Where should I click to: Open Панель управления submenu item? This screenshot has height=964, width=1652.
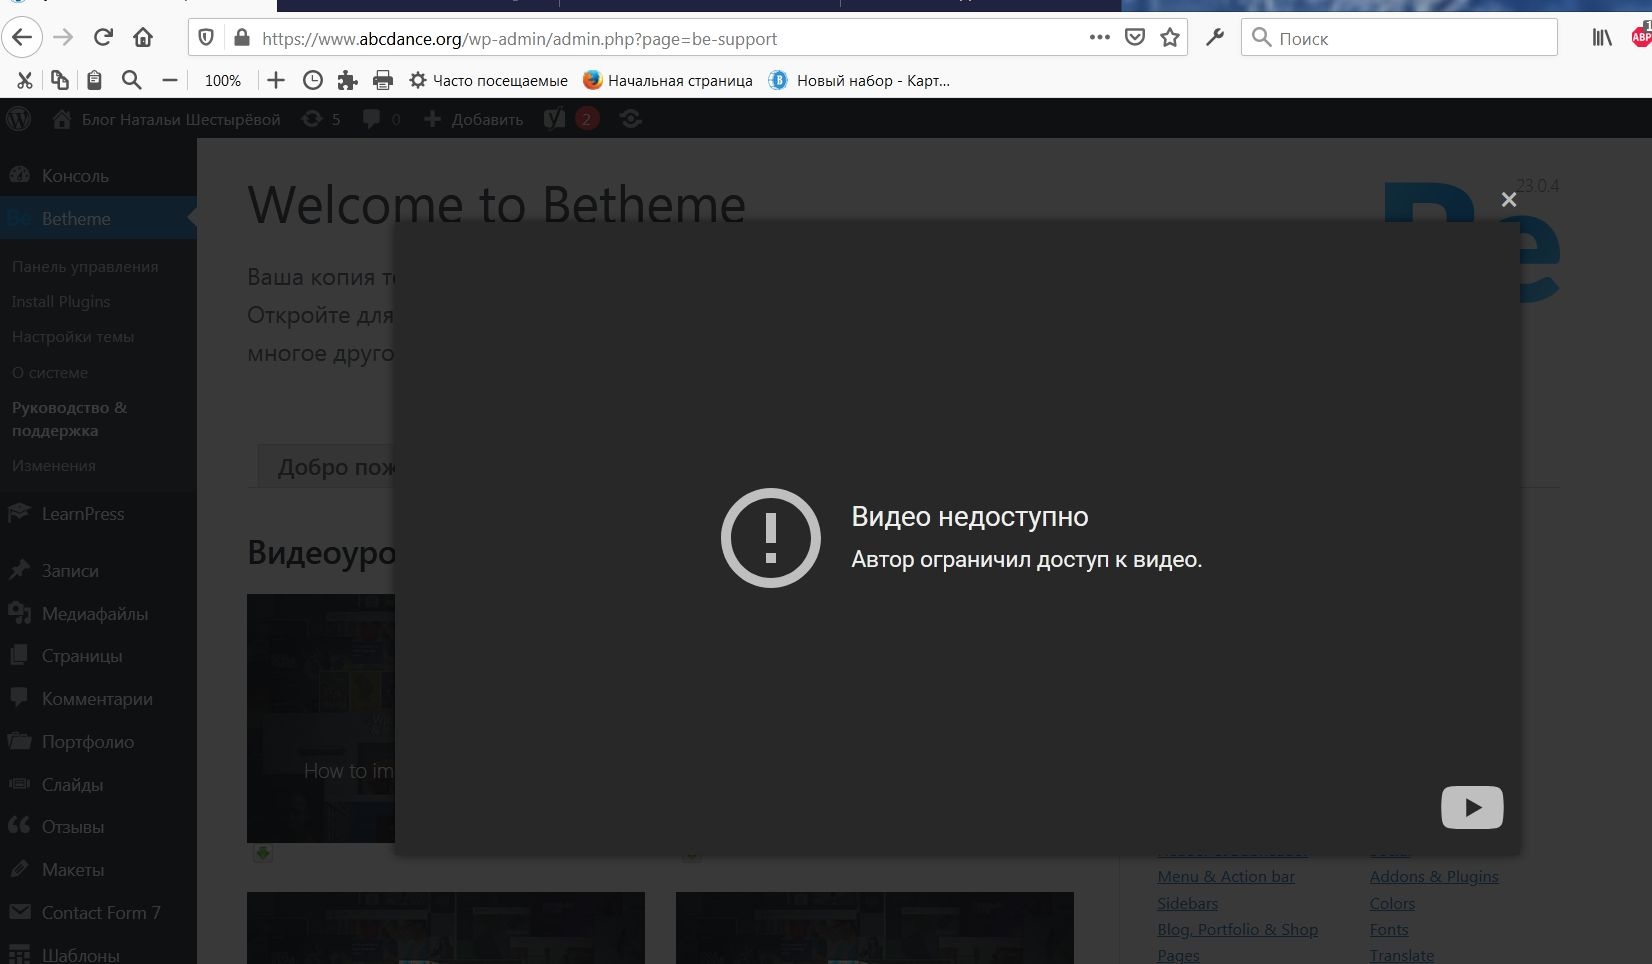coord(85,266)
